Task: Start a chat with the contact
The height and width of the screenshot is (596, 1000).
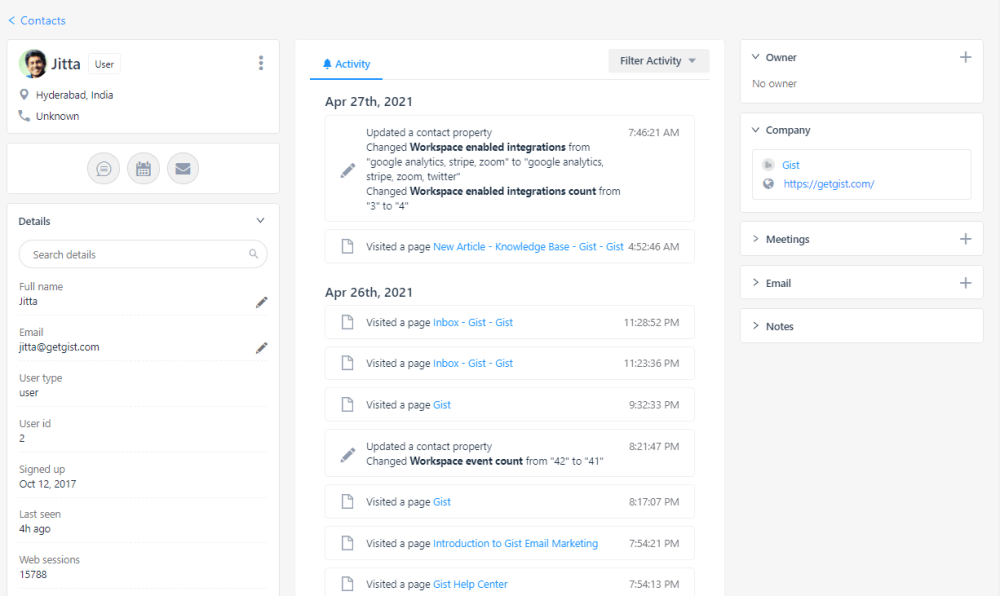Action: tap(103, 169)
